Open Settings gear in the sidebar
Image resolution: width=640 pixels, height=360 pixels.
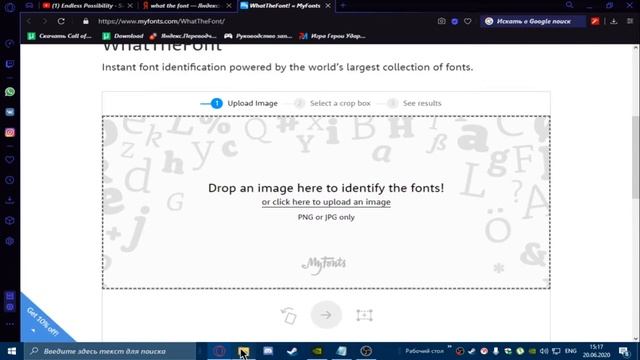tap(10, 241)
